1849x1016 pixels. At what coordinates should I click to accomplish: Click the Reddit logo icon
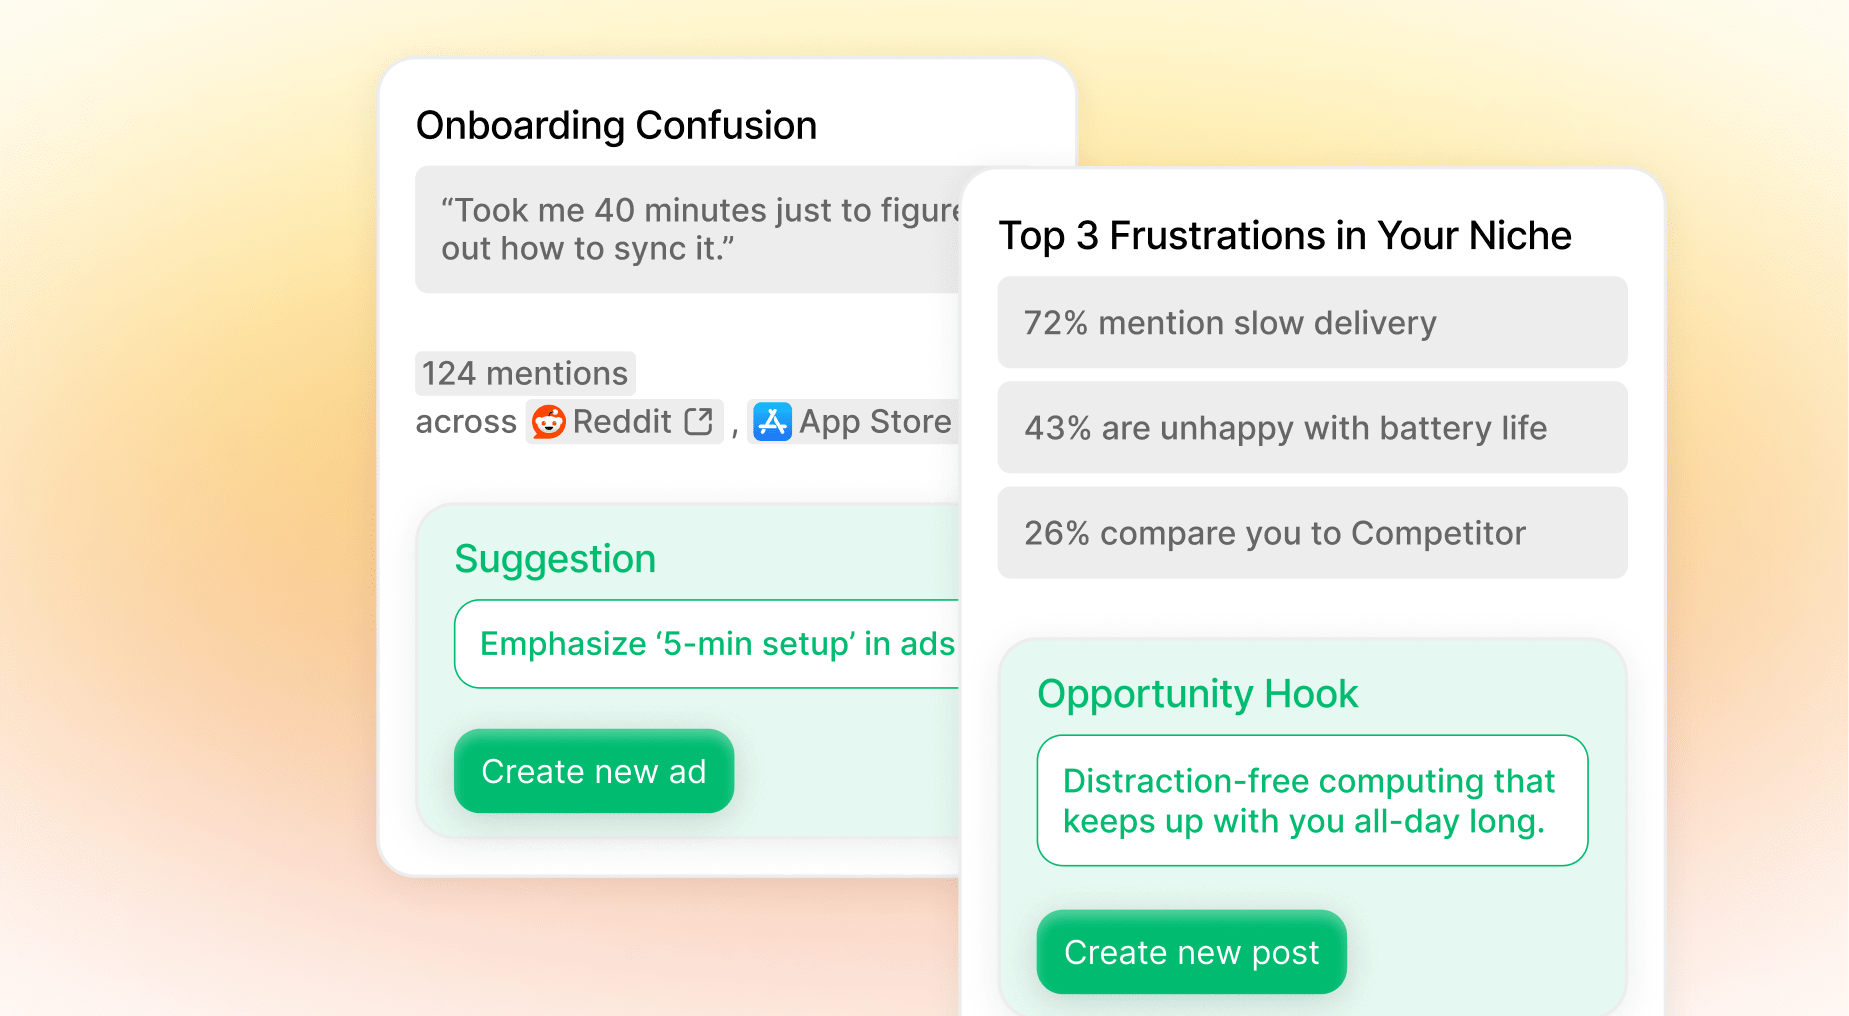tap(549, 422)
